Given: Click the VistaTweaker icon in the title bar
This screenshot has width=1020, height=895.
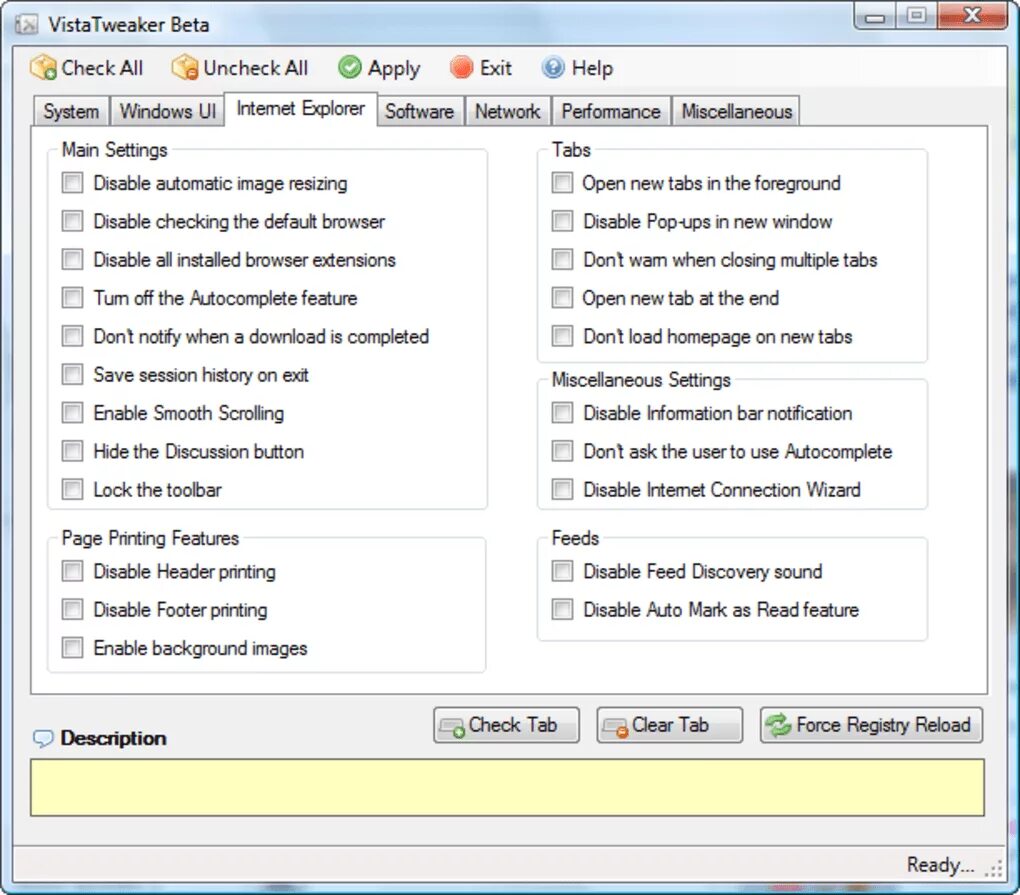Looking at the screenshot, I should (27, 23).
